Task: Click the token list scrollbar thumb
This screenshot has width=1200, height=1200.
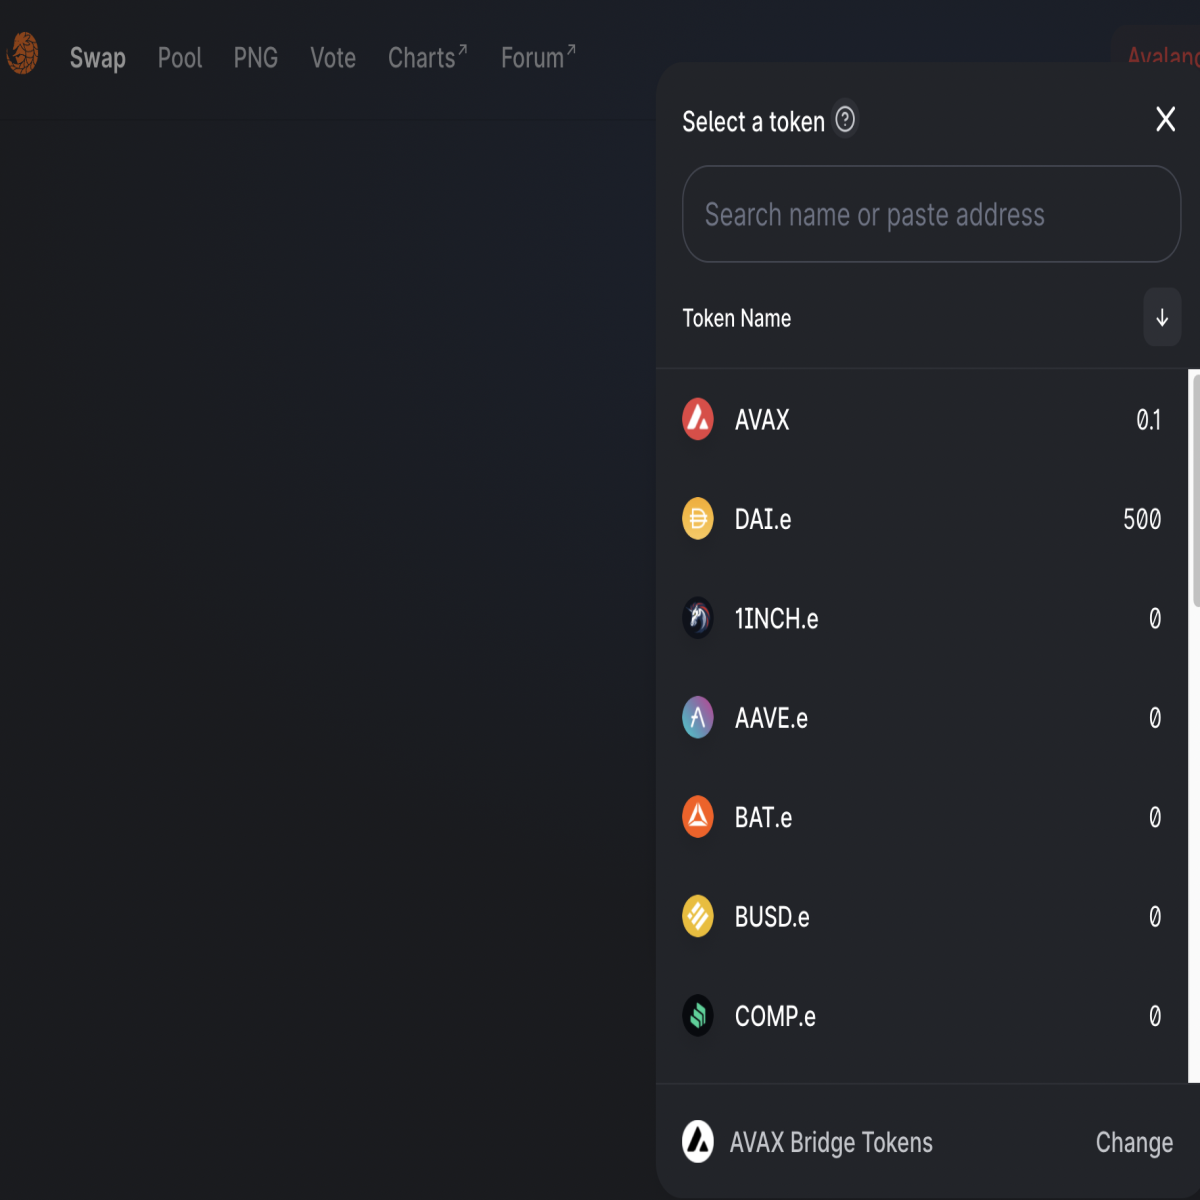Action: click(x=1195, y=490)
